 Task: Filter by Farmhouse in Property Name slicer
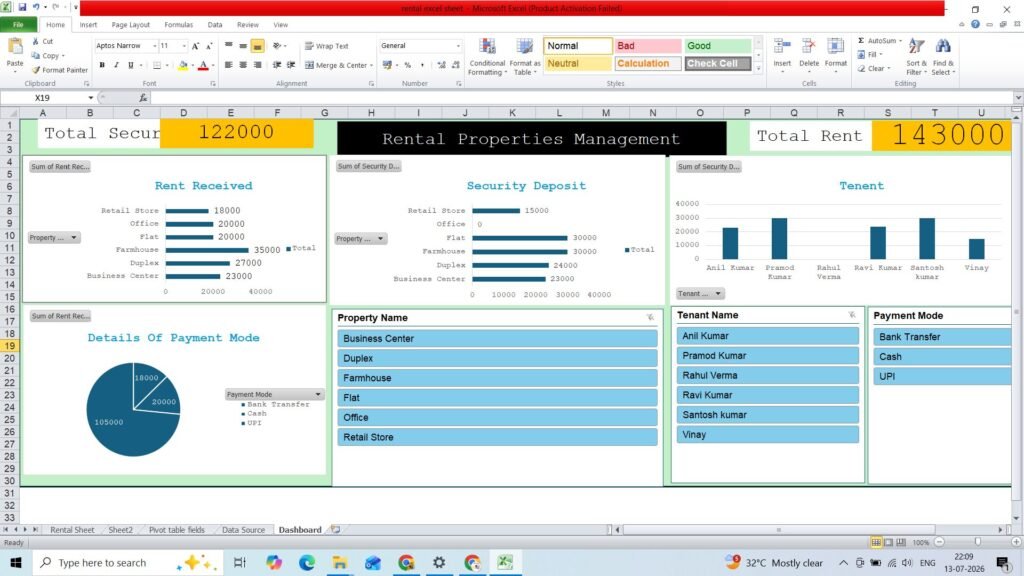[x=498, y=378]
